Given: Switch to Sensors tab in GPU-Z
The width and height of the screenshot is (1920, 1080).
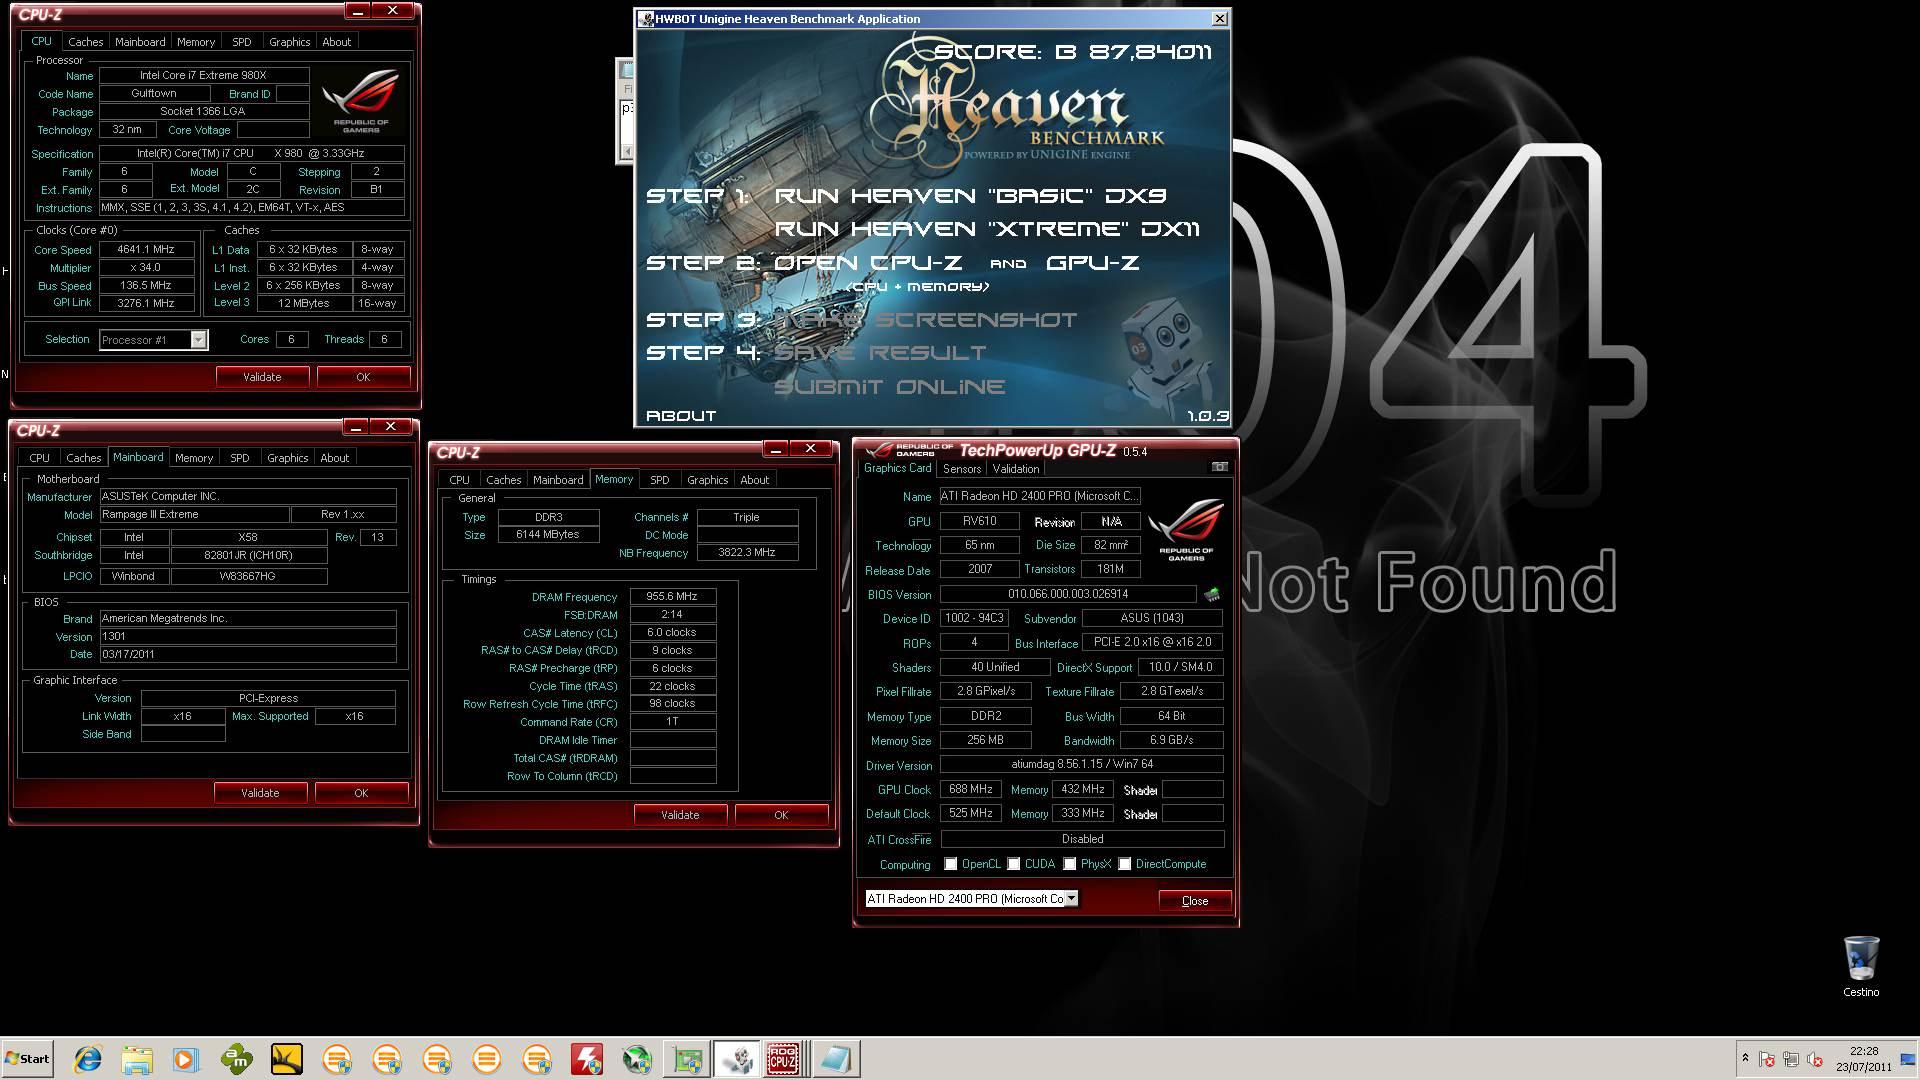Looking at the screenshot, I should pos(962,469).
